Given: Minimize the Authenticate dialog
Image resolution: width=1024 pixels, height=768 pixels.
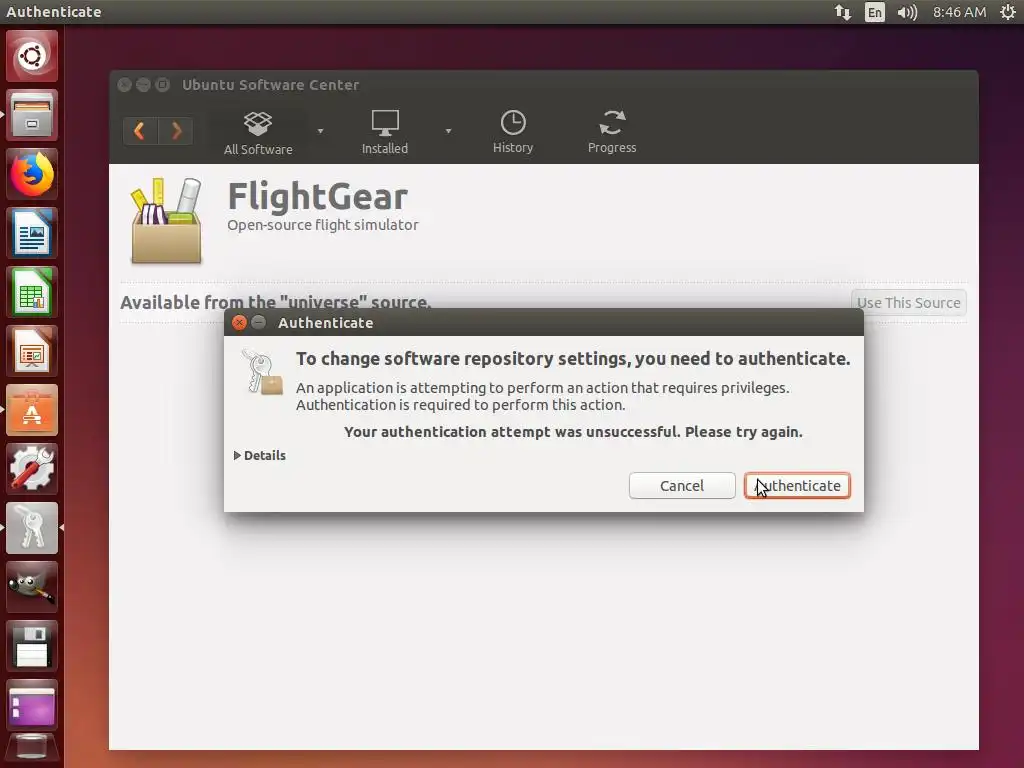Looking at the screenshot, I should point(259,322).
